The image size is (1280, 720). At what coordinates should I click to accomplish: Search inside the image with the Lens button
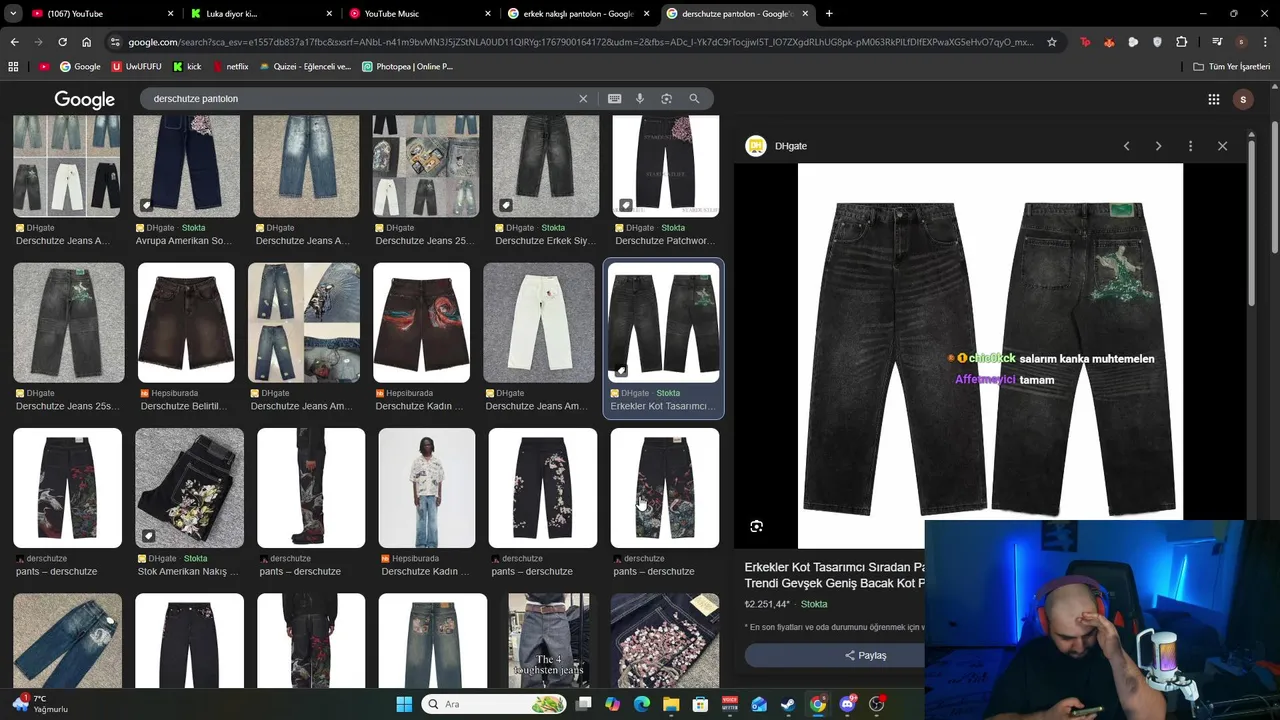pyautogui.click(x=756, y=526)
